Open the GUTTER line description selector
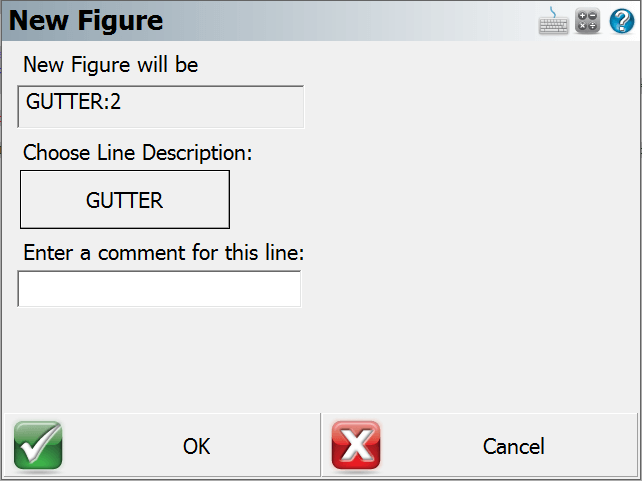642x481 pixels. (x=125, y=200)
